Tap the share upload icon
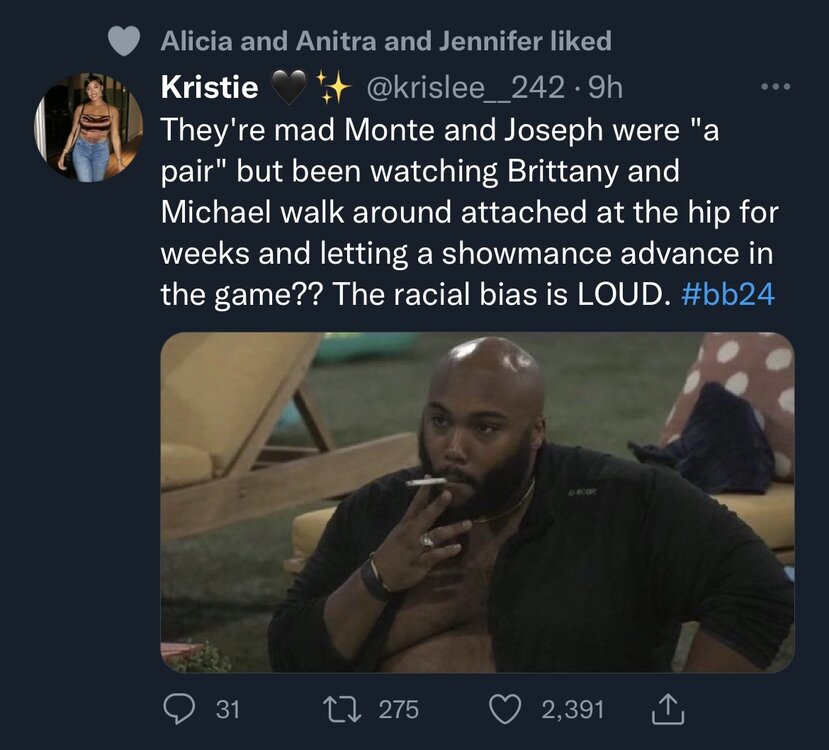Screen dimensions: 829x750 (664, 709)
